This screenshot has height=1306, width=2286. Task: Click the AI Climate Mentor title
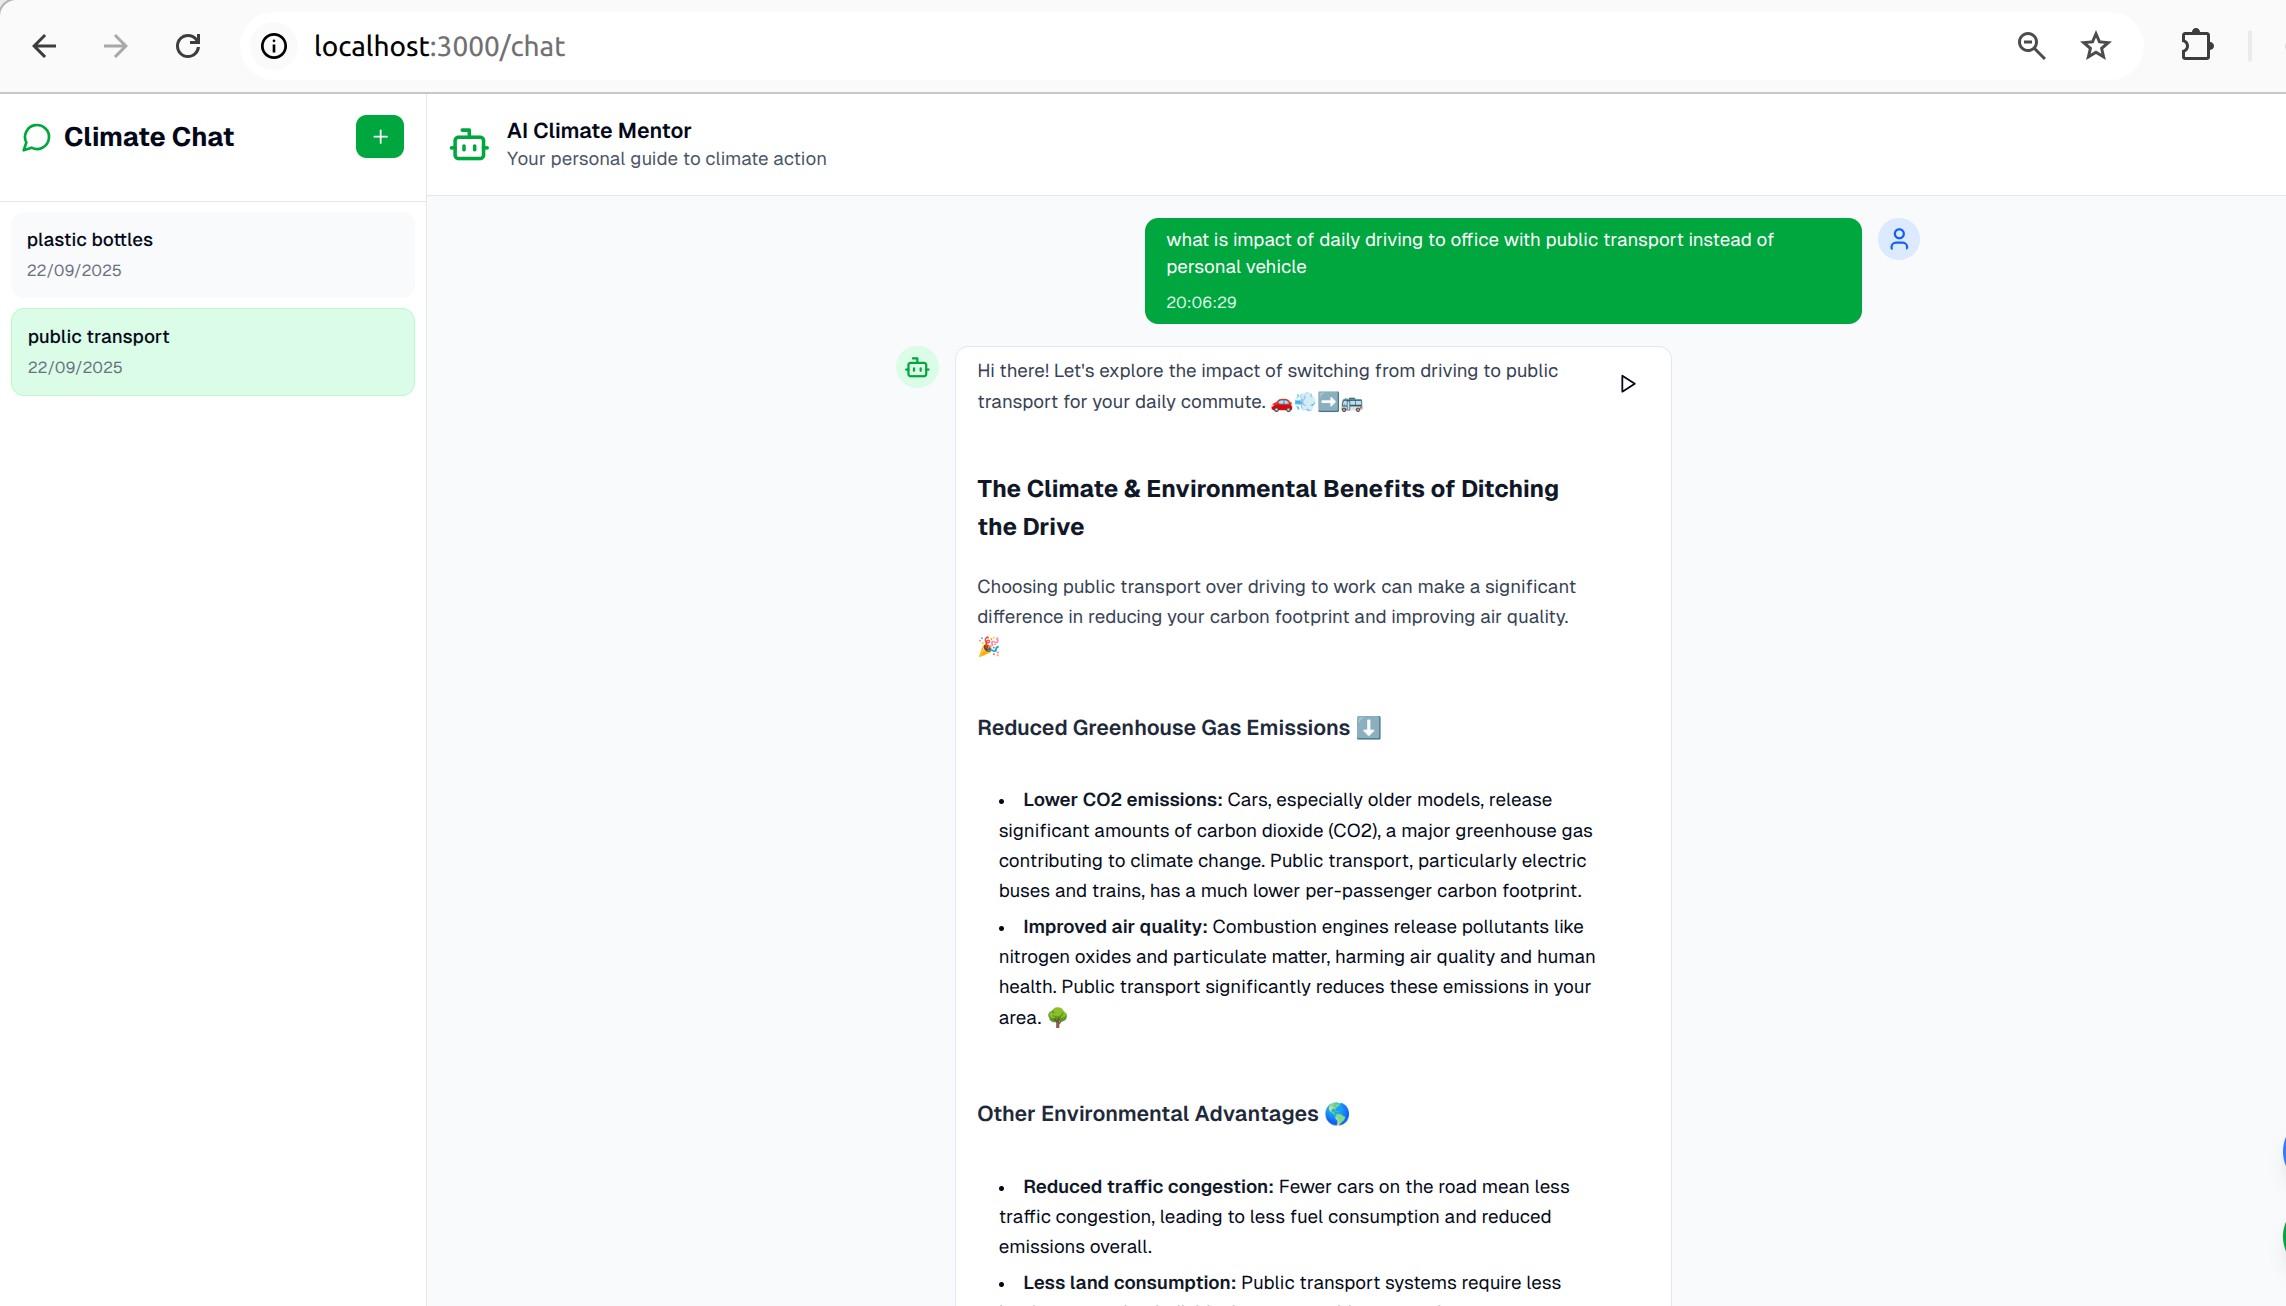coord(598,131)
